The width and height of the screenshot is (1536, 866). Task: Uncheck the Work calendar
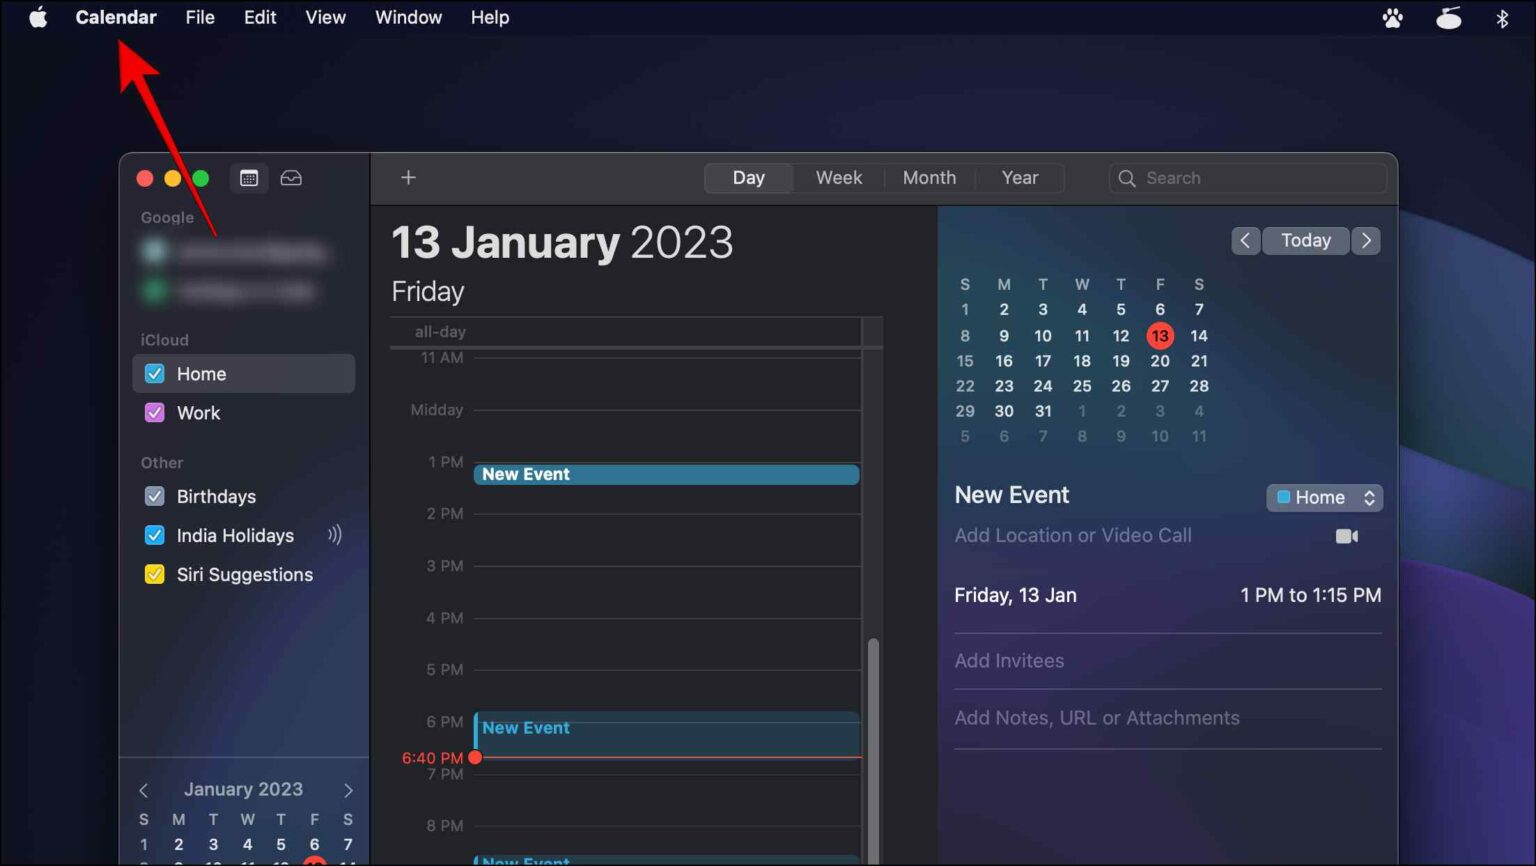click(x=154, y=412)
